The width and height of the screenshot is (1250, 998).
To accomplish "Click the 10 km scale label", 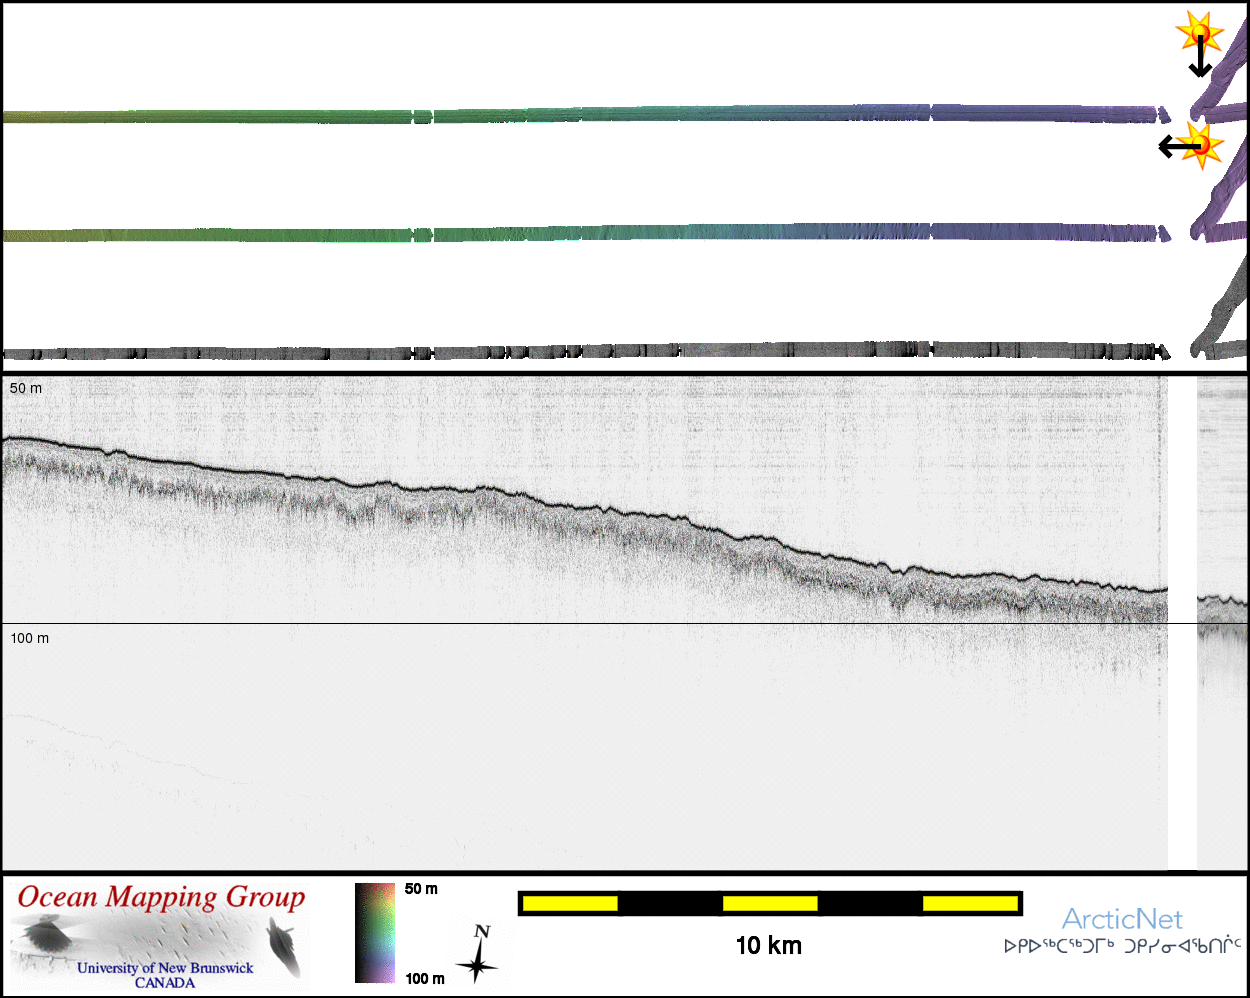I will click(x=768, y=946).
